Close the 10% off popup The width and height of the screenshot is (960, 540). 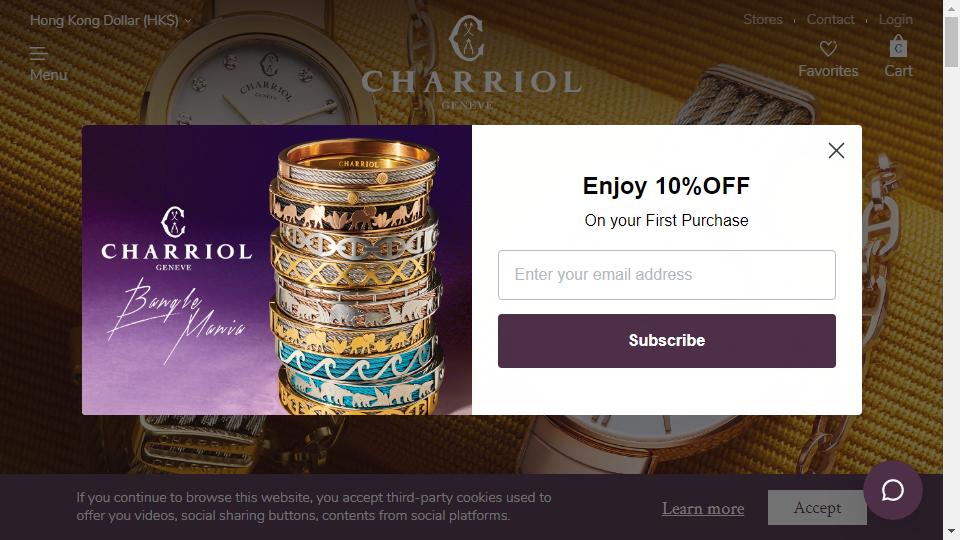click(836, 151)
